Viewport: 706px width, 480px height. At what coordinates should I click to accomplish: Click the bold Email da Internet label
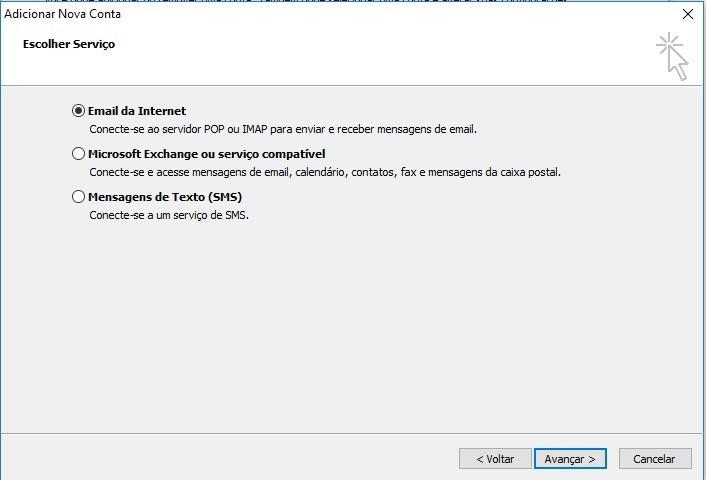pos(137,111)
